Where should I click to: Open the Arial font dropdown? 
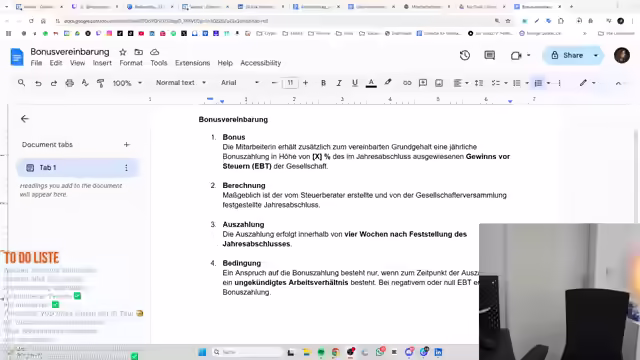(x=240, y=82)
